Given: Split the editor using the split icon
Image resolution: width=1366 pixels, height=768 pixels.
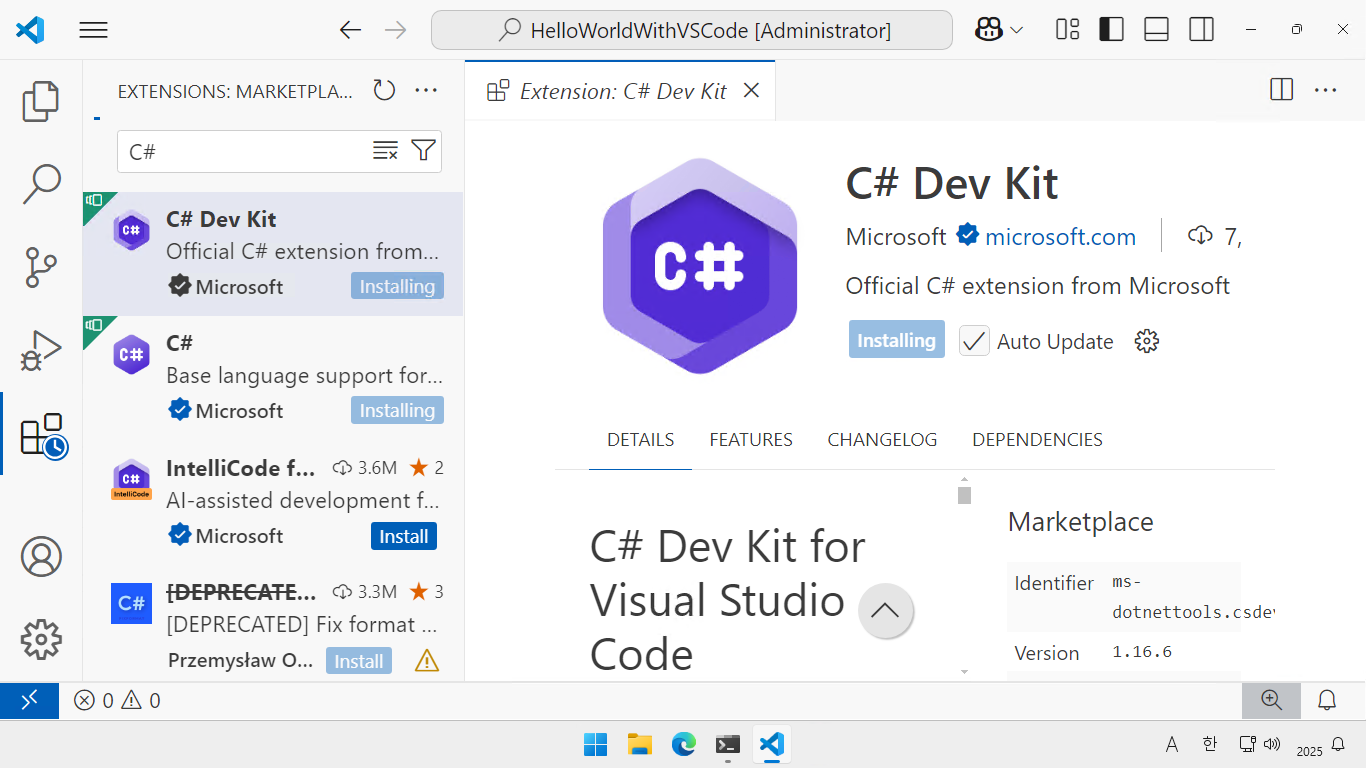Looking at the screenshot, I should 1281,89.
